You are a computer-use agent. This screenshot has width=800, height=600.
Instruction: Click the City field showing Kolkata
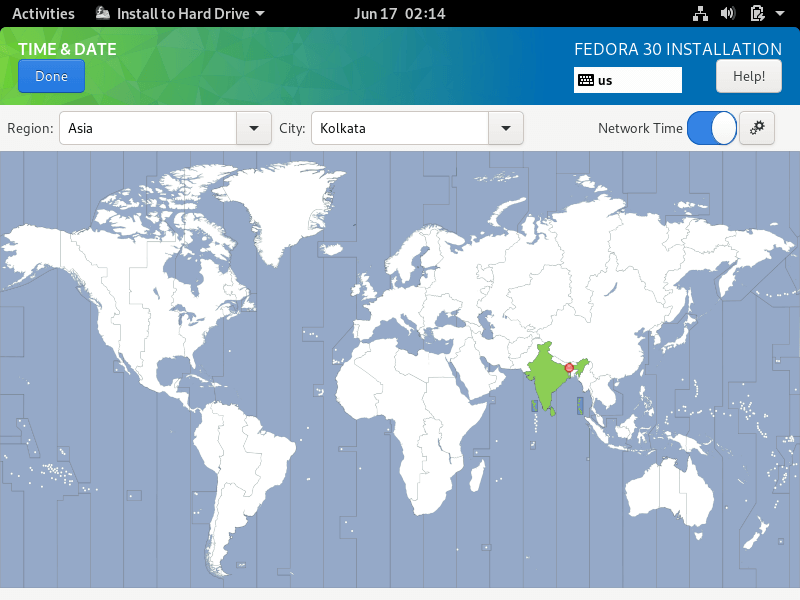(400, 128)
